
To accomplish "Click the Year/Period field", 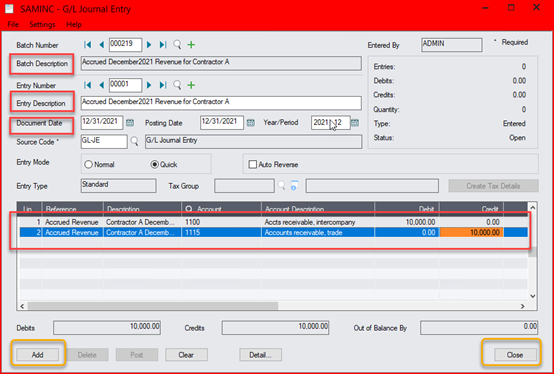I will tap(331, 123).
